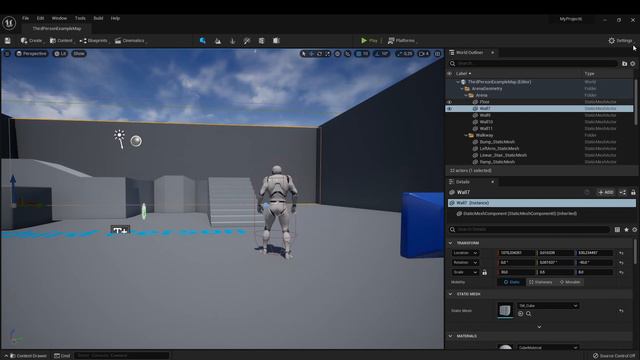Viewport: 640px width, 360px height.
Task: Open the Help menu
Action: (x=115, y=18)
